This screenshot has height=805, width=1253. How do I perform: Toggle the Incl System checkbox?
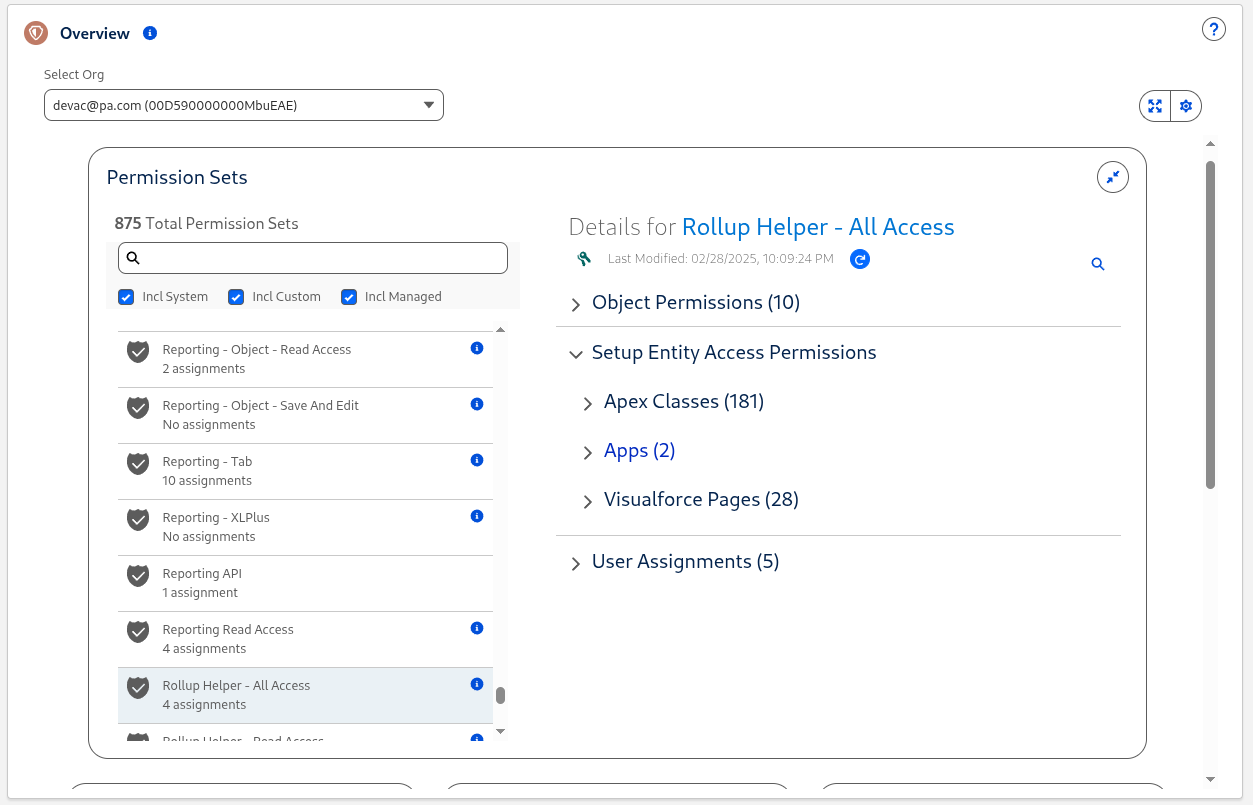[126, 297]
